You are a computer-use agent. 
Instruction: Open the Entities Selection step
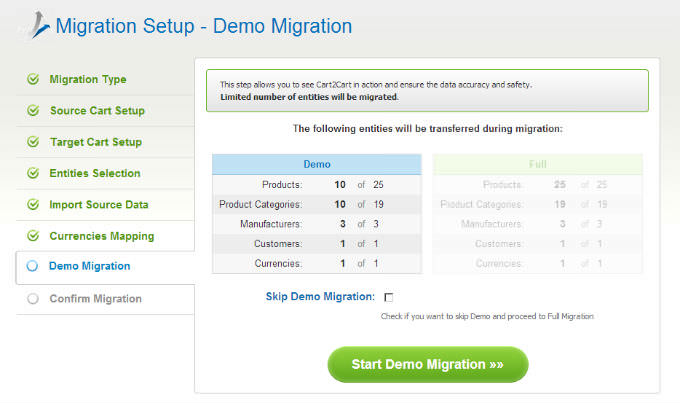pyautogui.click(x=95, y=173)
